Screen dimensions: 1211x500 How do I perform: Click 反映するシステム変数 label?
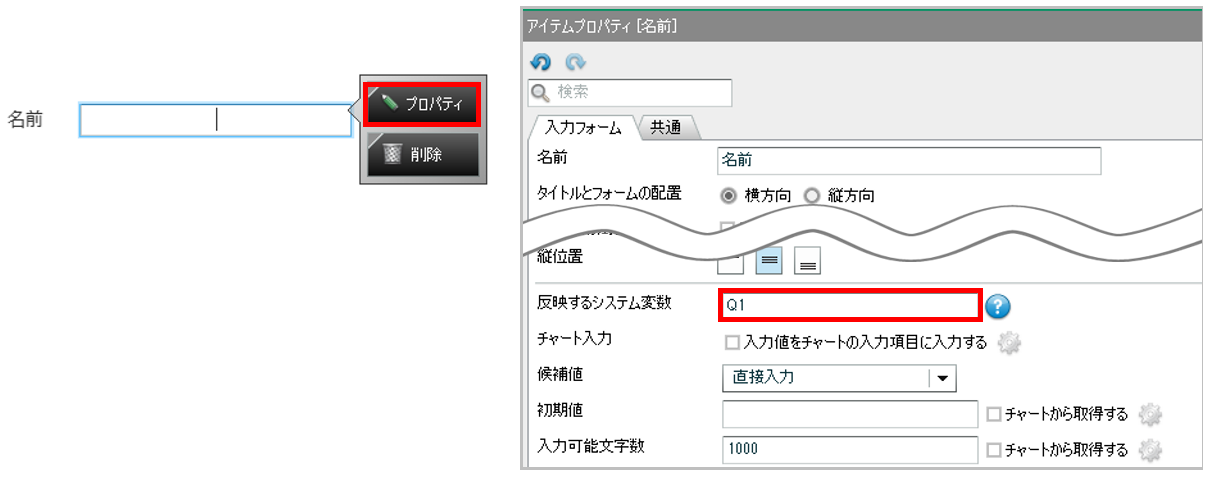pyautogui.click(x=604, y=303)
